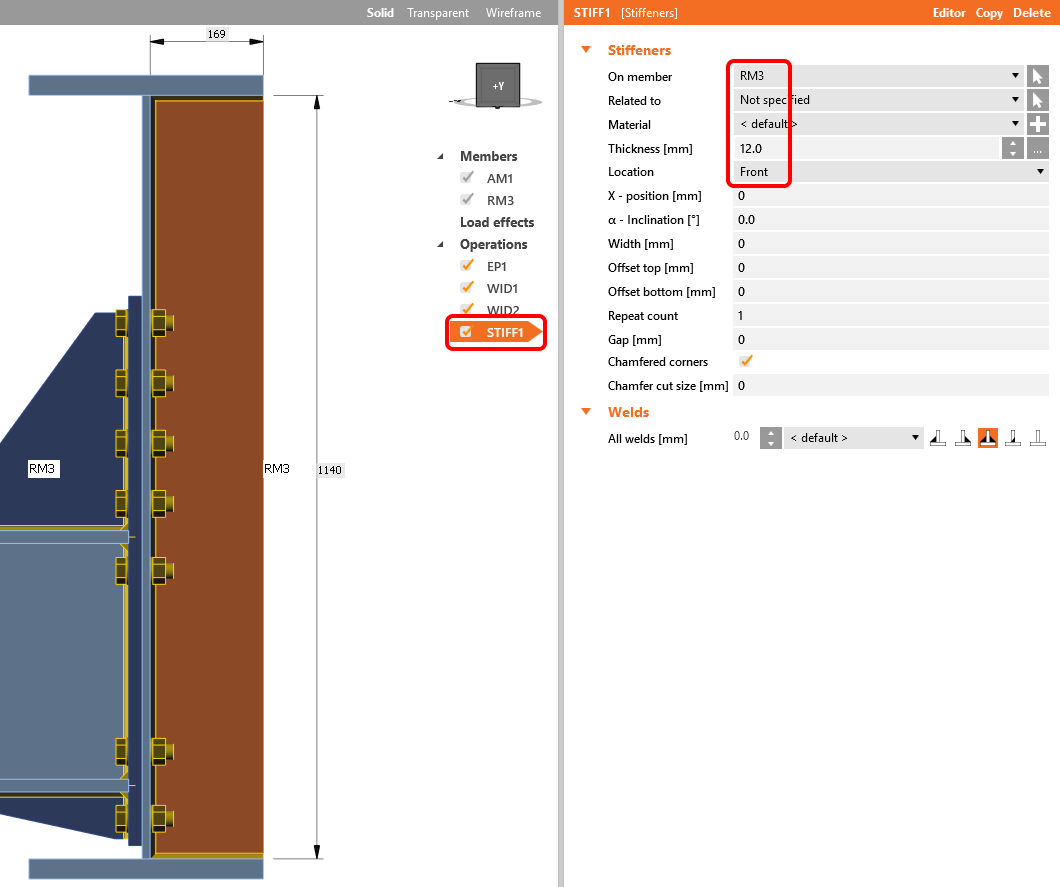This screenshot has width=1060, height=887.
Task: Select the highlighted orange weld type icon
Action: [987, 438]
